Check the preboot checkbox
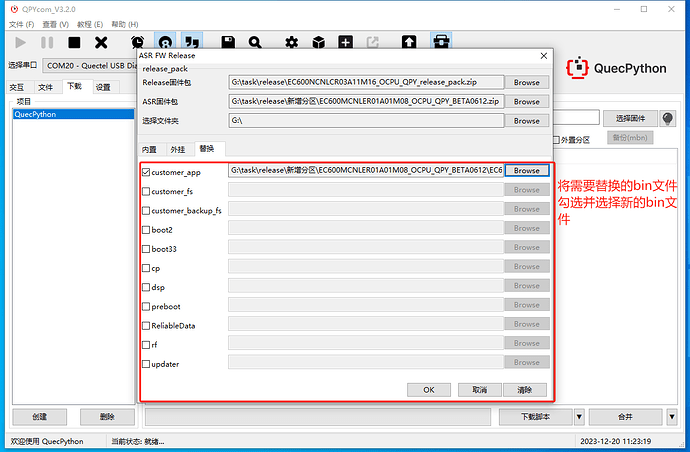This screenshot has width=690, height=452. coord(146,306)
